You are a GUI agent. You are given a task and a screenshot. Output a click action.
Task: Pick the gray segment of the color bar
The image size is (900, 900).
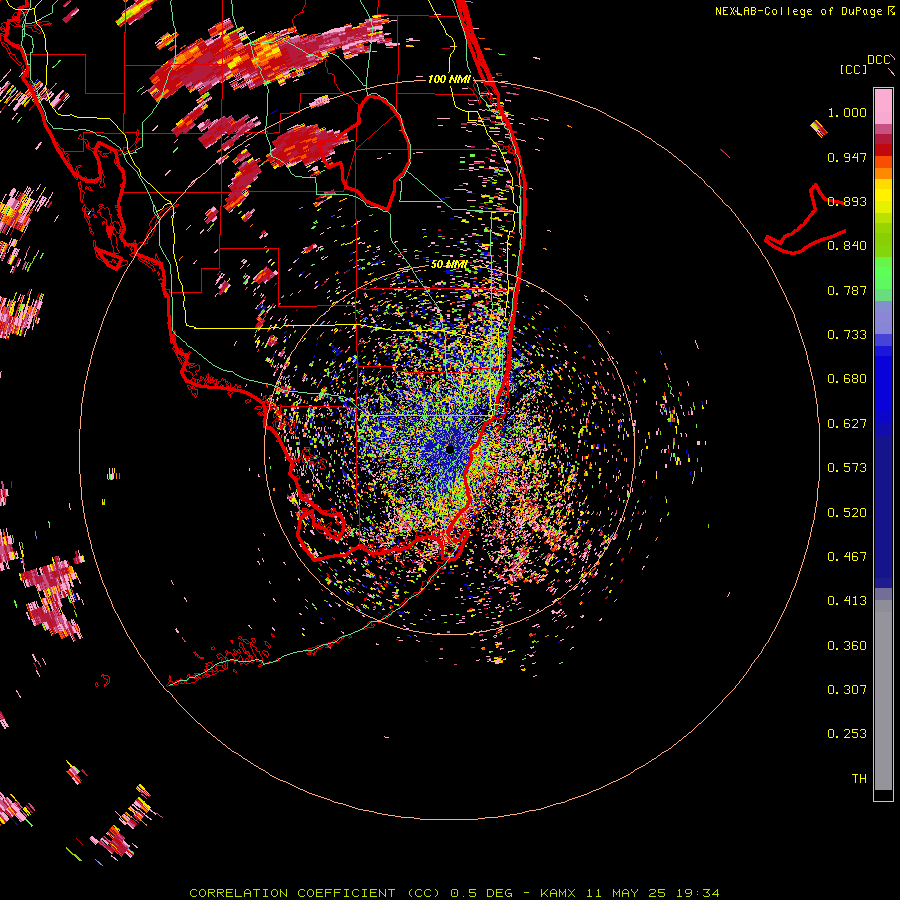pyautogui.click(x=883, y=695)
